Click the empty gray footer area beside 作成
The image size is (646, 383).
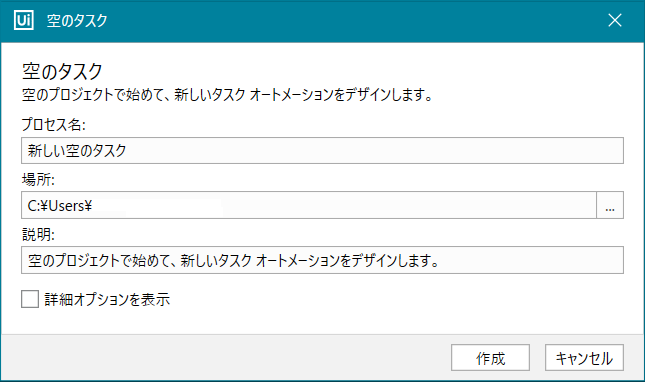pyautogui.click(x=227, y=357)
